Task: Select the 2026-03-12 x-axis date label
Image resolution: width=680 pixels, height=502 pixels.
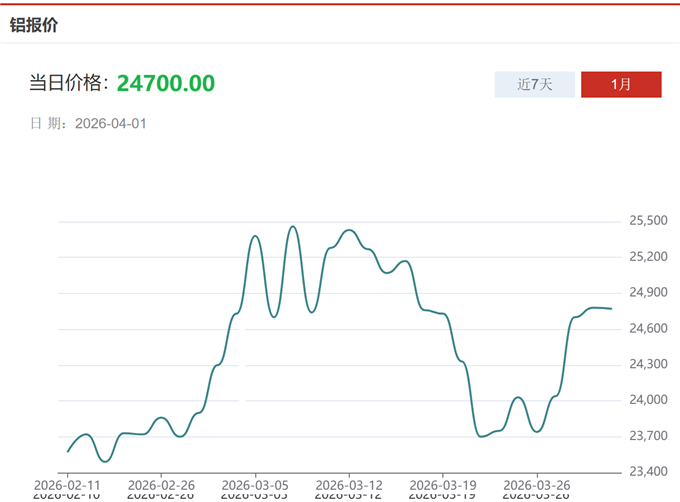Action: click(x=348, y=482)
